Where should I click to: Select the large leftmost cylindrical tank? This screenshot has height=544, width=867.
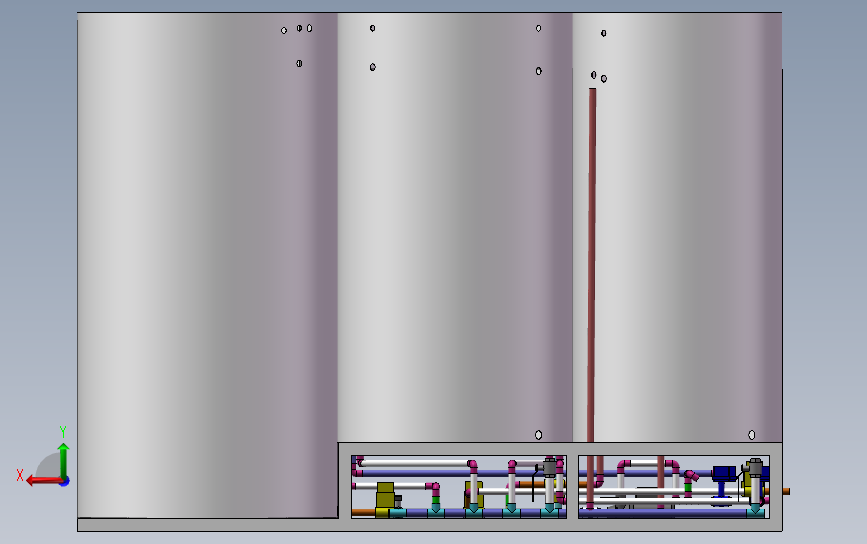click(207, 265)
